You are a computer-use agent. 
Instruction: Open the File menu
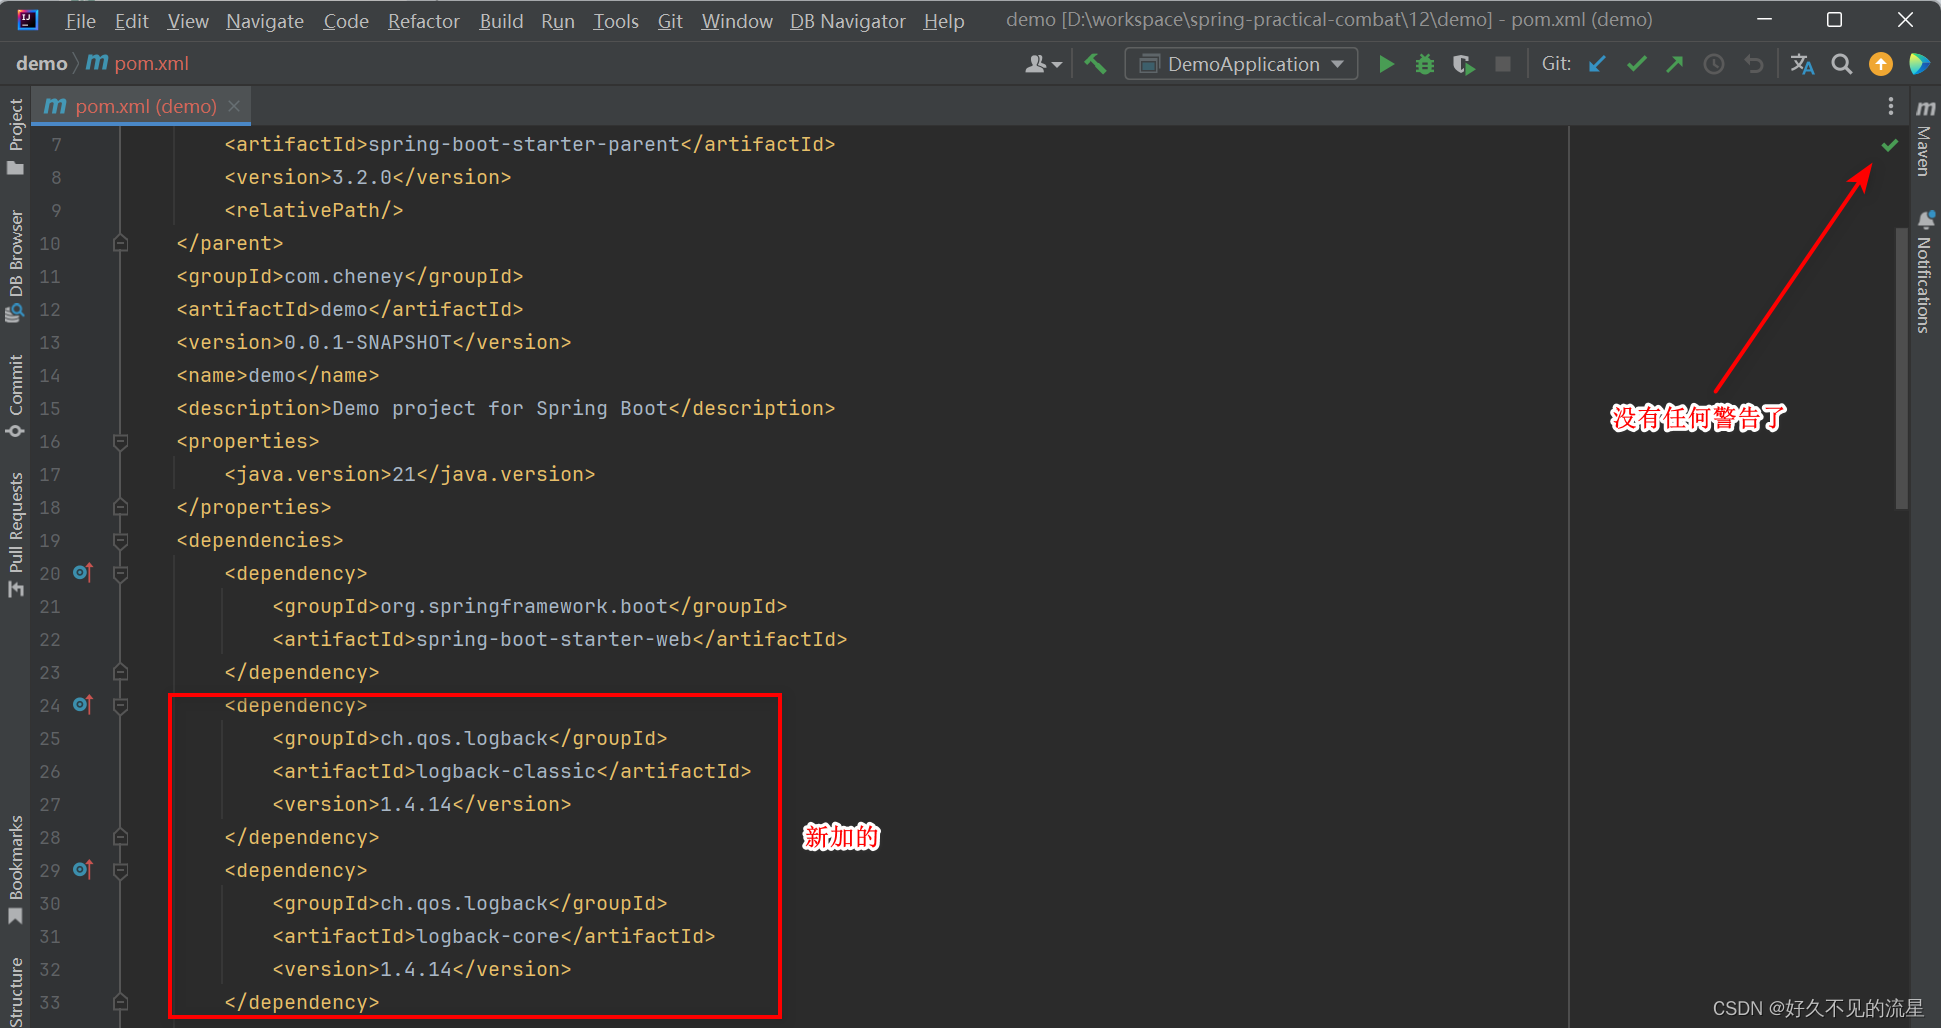[x=80, y=21]
